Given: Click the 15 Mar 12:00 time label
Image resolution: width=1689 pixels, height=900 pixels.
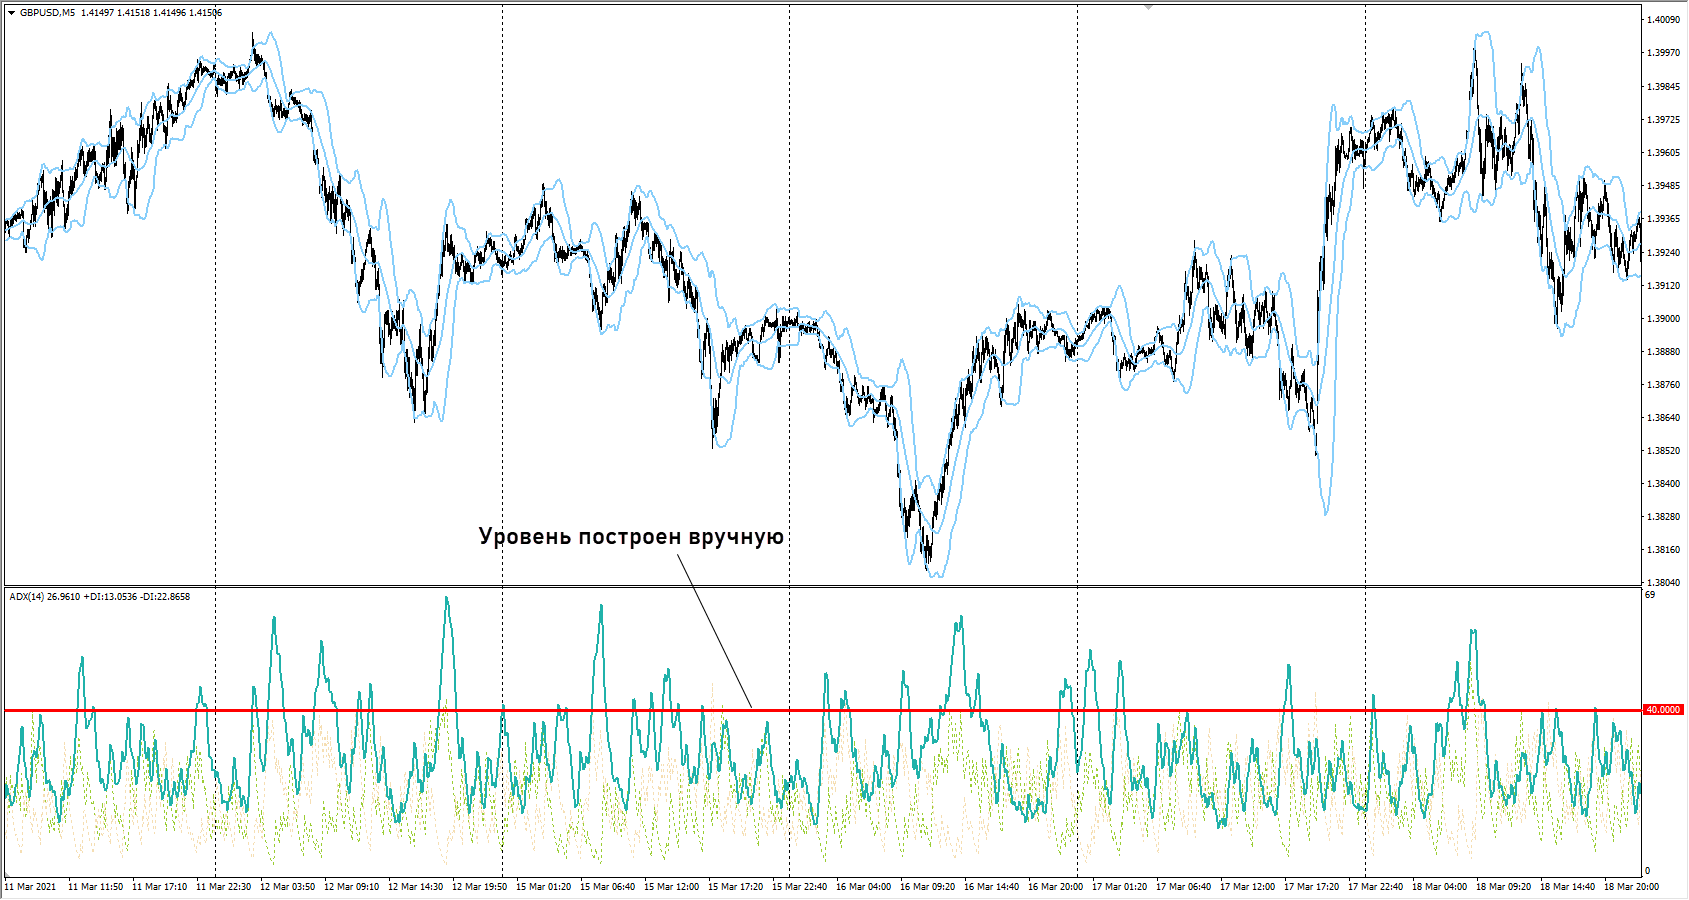Looking at the screenshot, I should 671,887.
